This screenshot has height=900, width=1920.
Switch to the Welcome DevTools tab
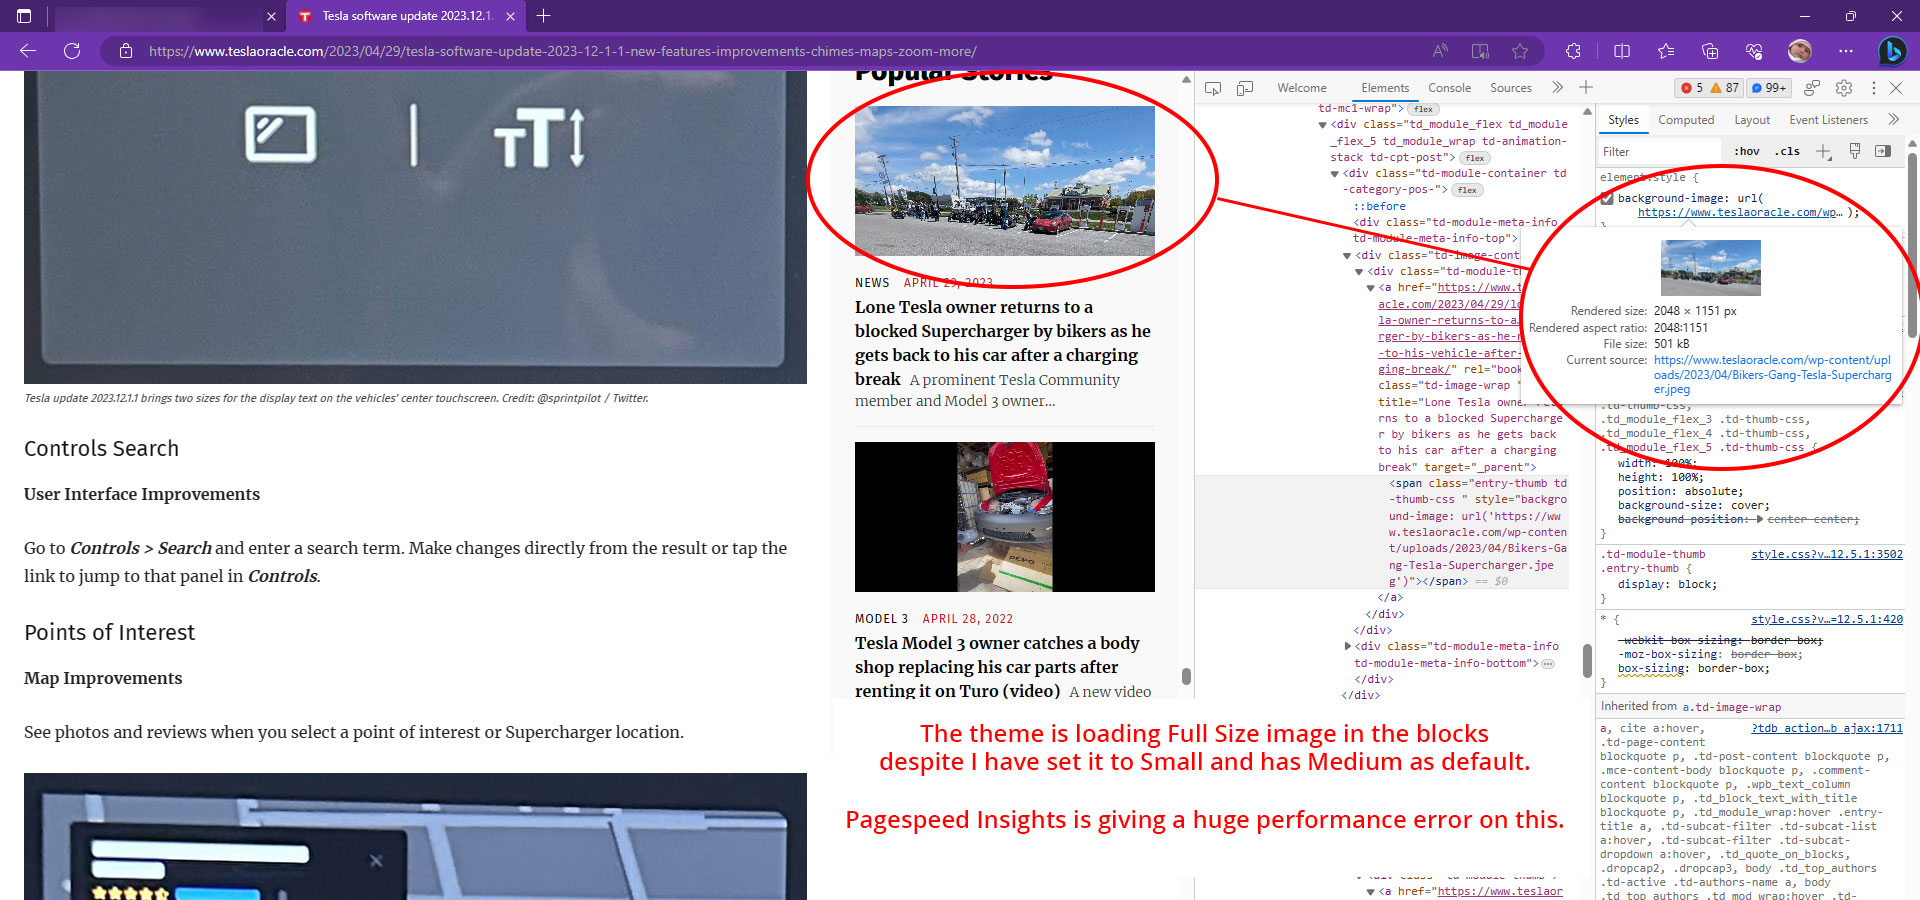[x=1302, y=88]
